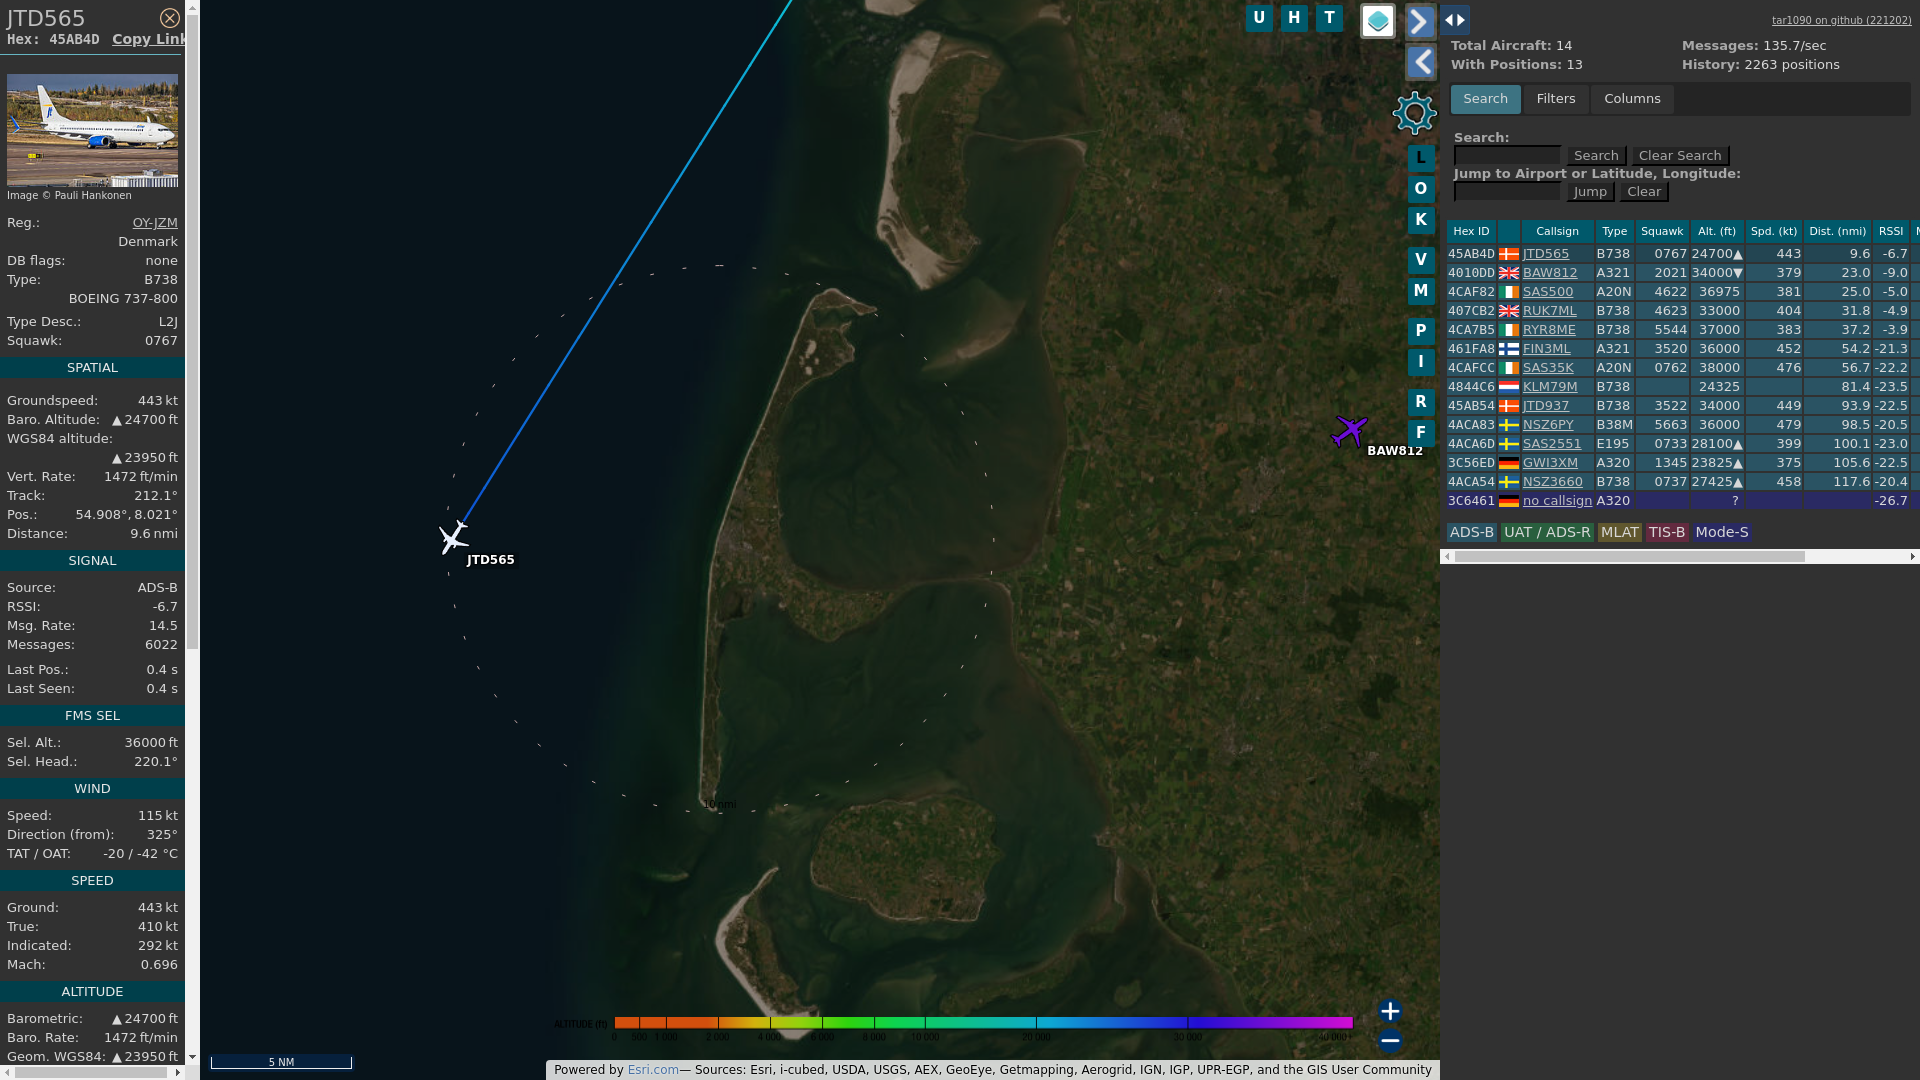Sort table by Dist. (nmi) column header
Viewport: 1920px width, 1080px height.
click(1837, 231)
